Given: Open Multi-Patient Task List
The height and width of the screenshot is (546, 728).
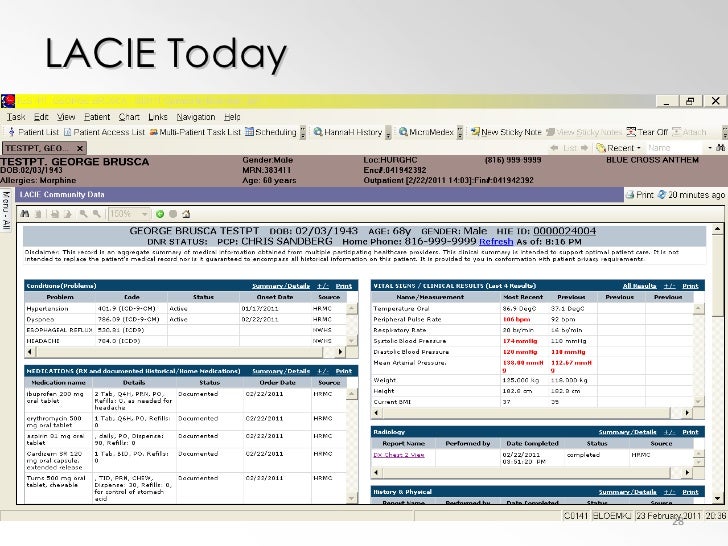Looking at the screenshot, I should tap(195, 132).
